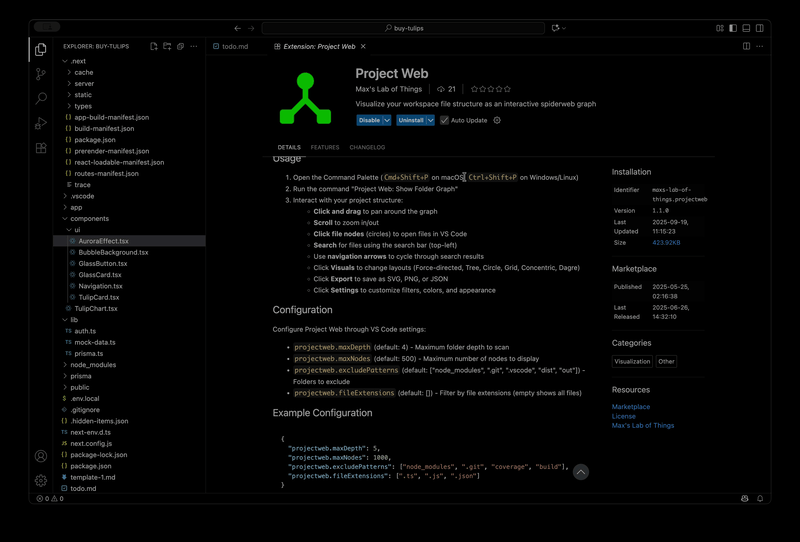Open the Customize Layout icon

coord(720,28)
